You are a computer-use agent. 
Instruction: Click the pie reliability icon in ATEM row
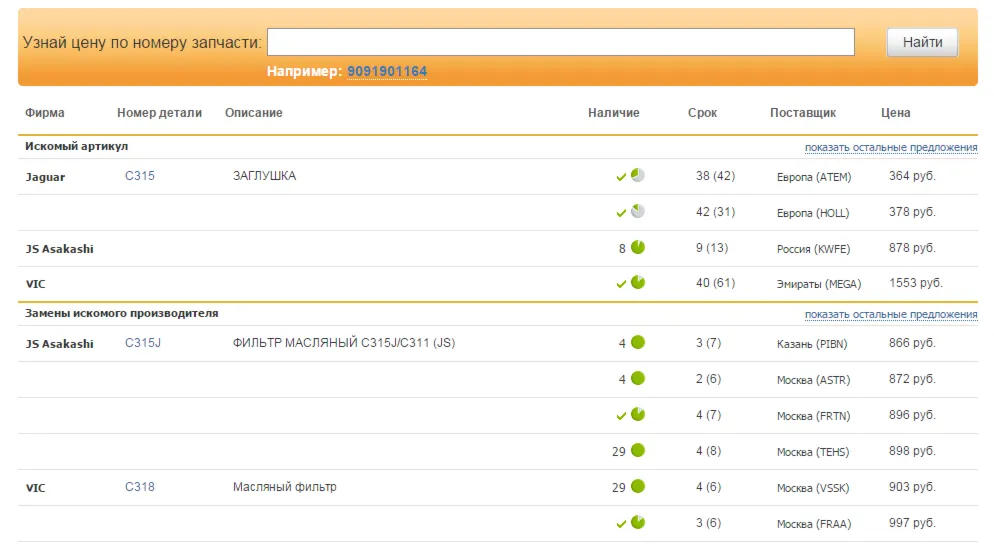tap(638, 176)
